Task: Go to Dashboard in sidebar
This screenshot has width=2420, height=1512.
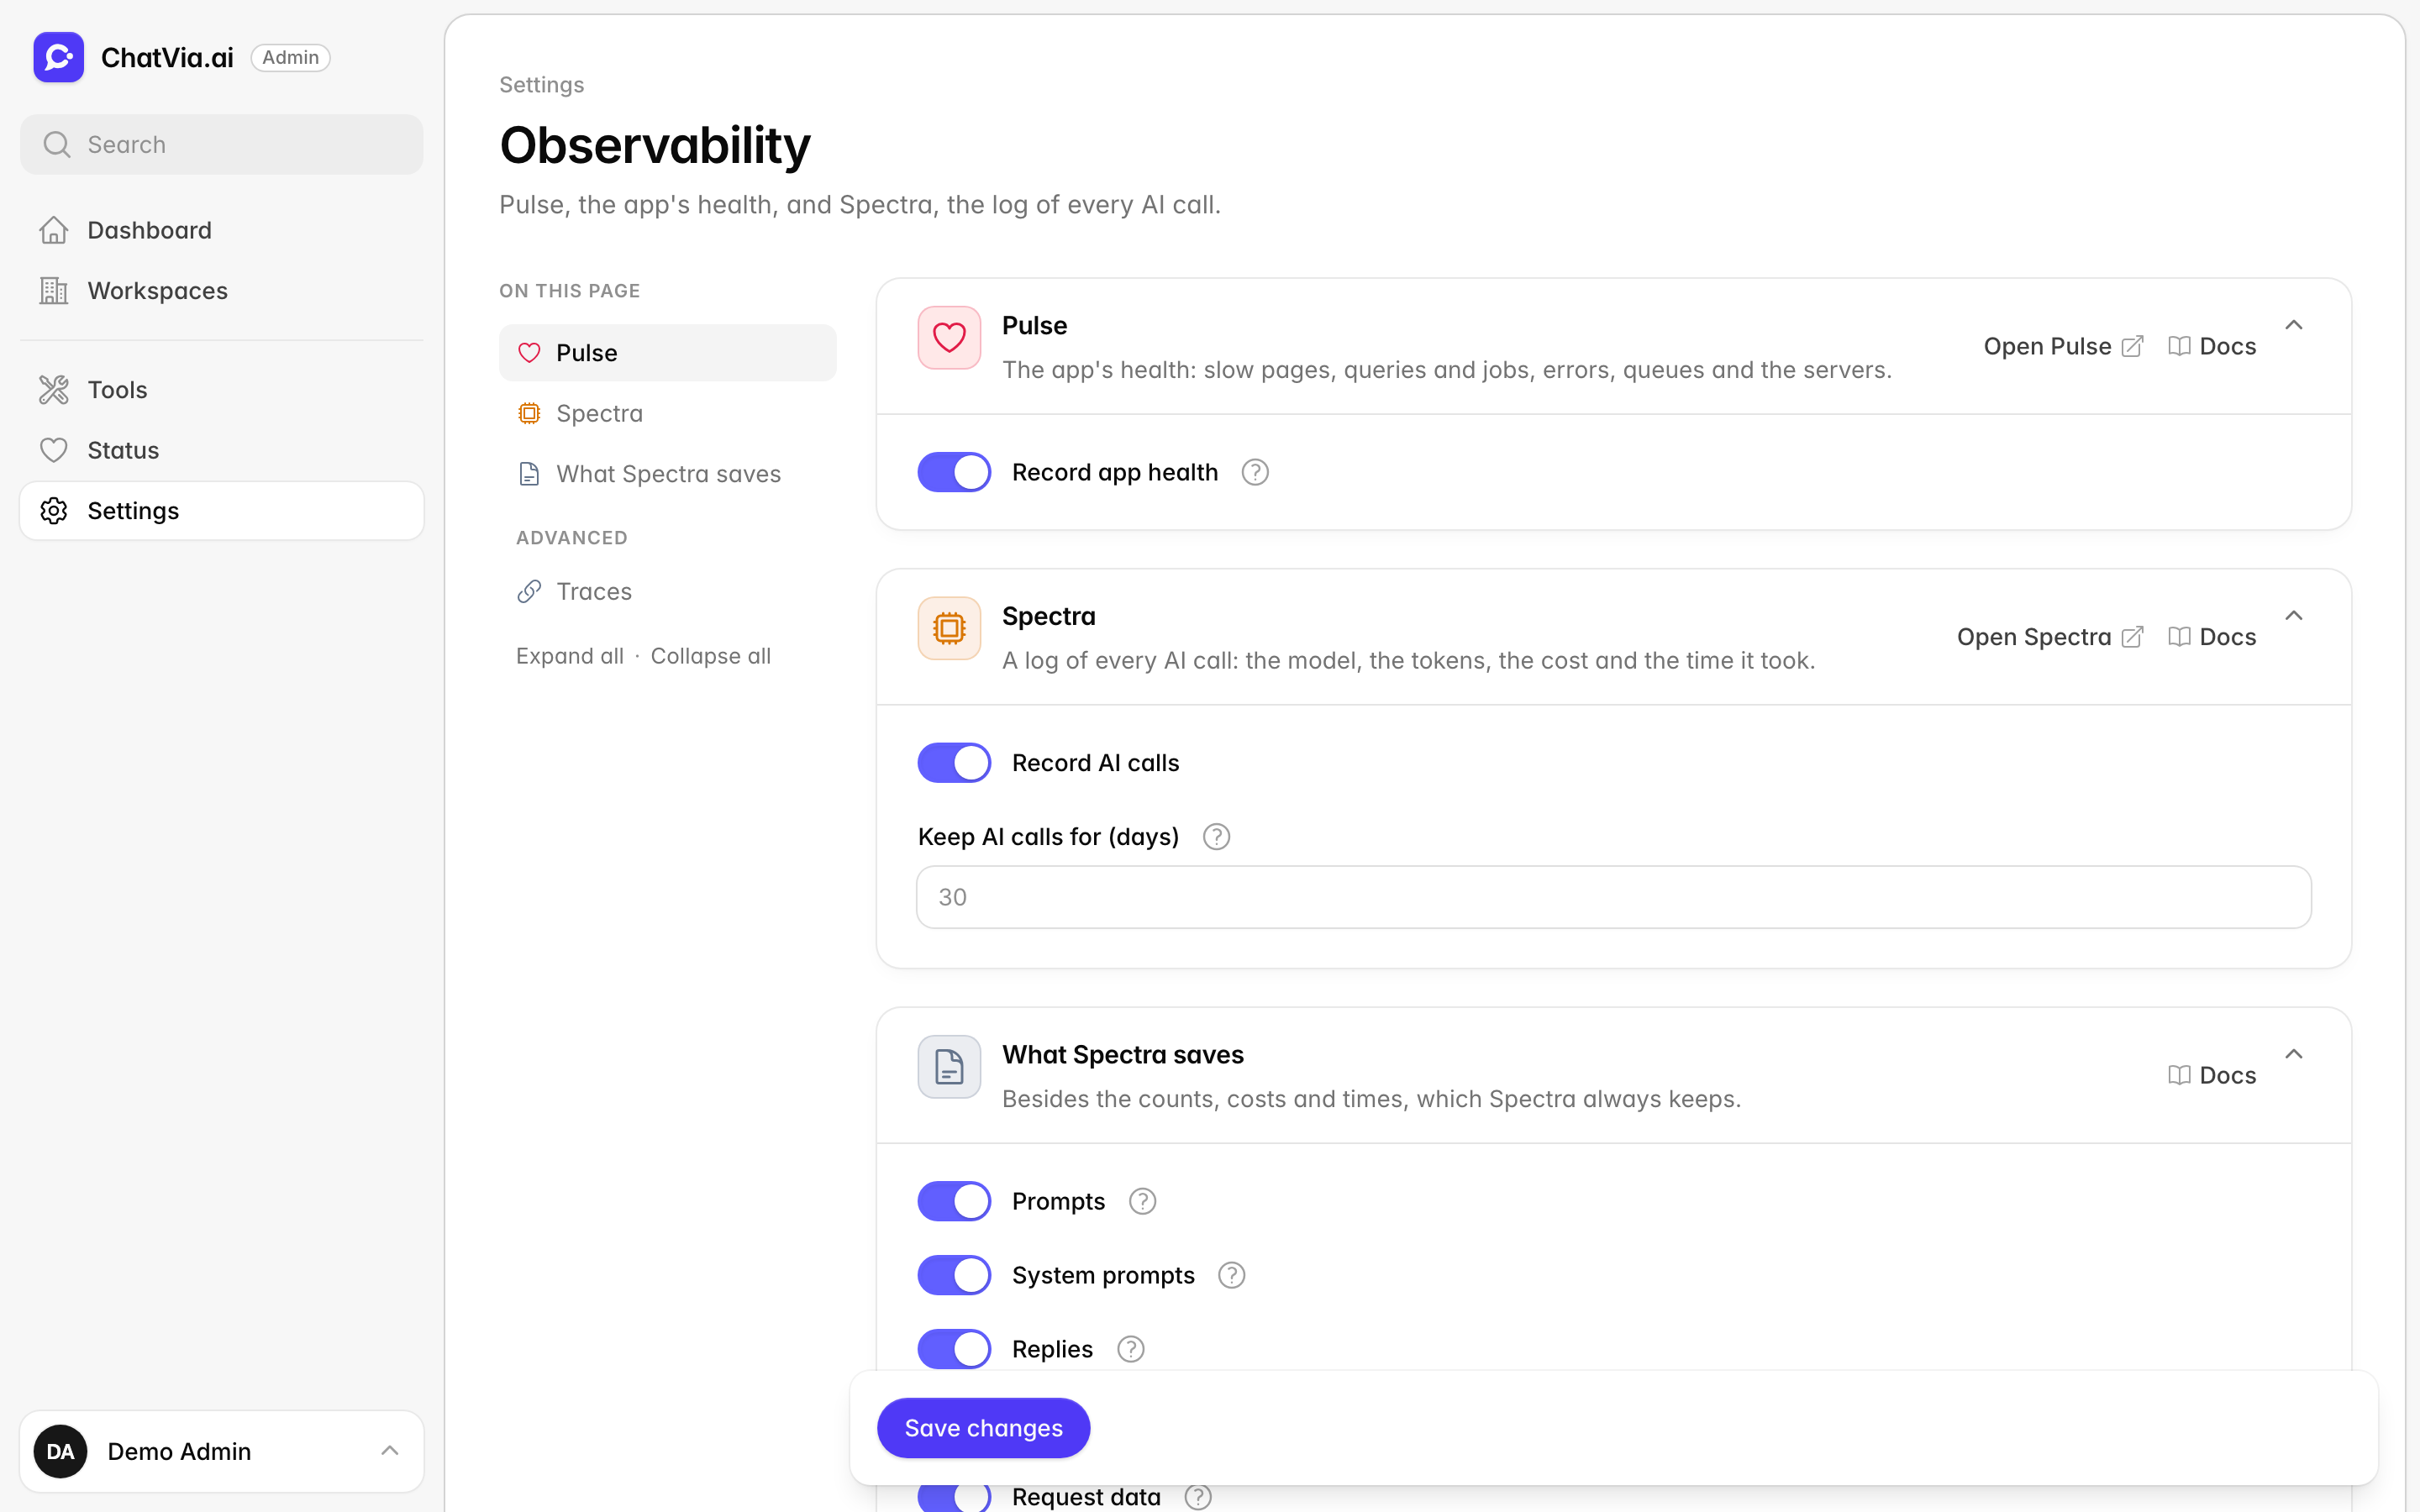Action: pos(222,230)
